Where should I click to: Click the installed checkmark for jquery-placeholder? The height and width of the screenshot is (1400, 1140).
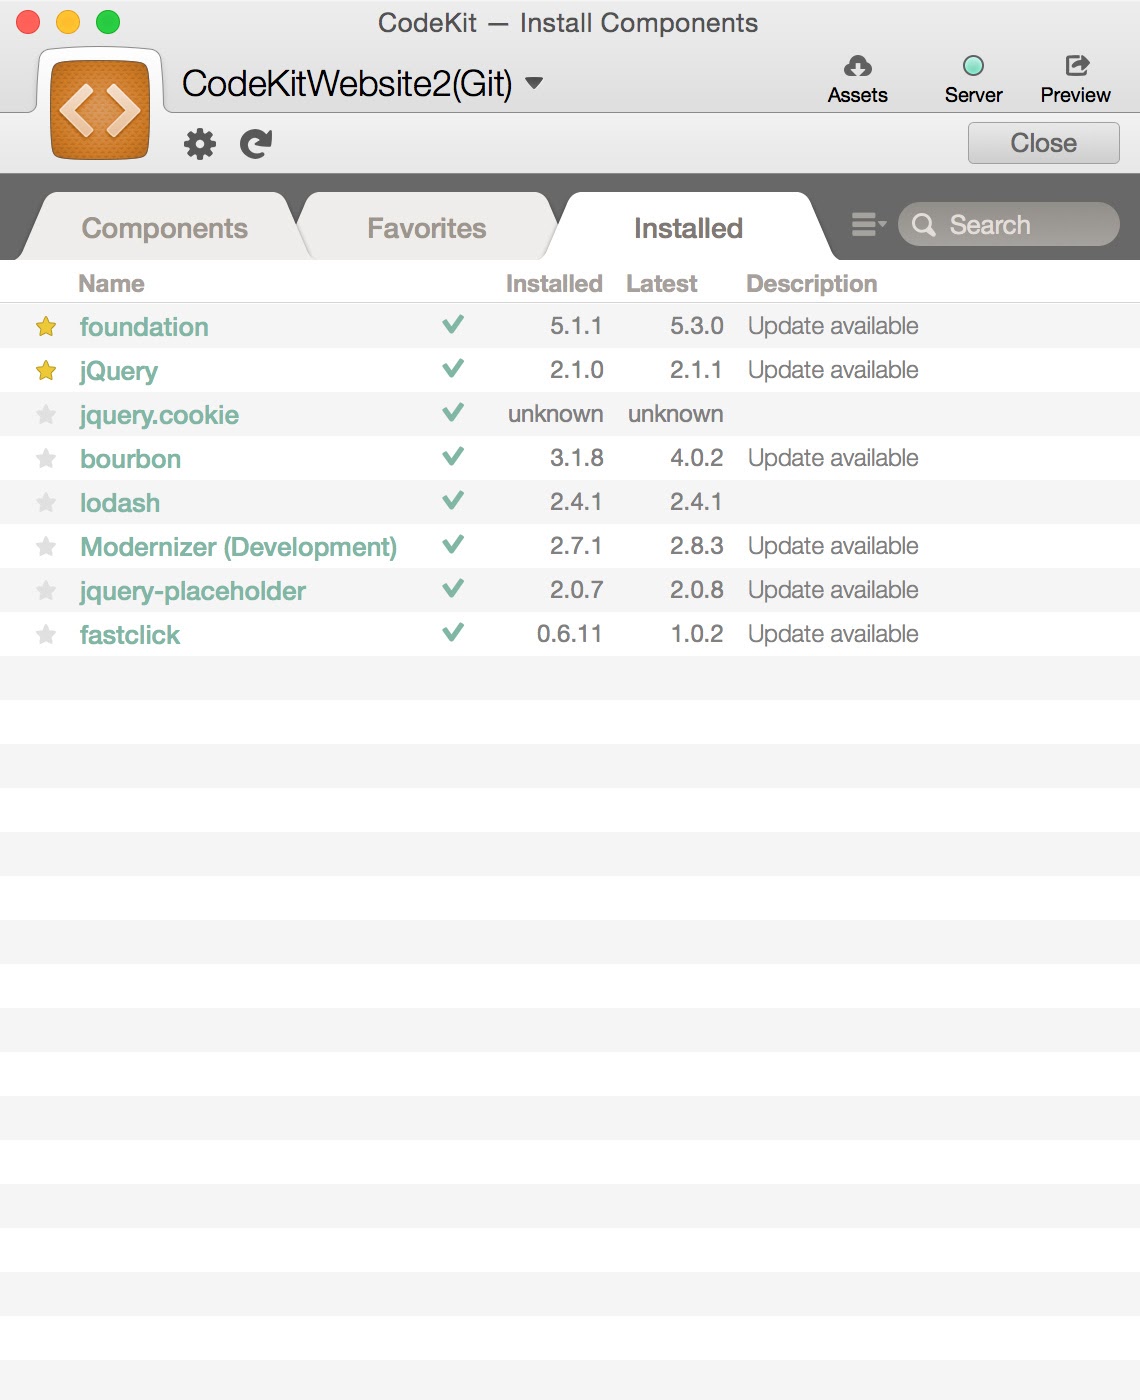click(x=453, y=588)
